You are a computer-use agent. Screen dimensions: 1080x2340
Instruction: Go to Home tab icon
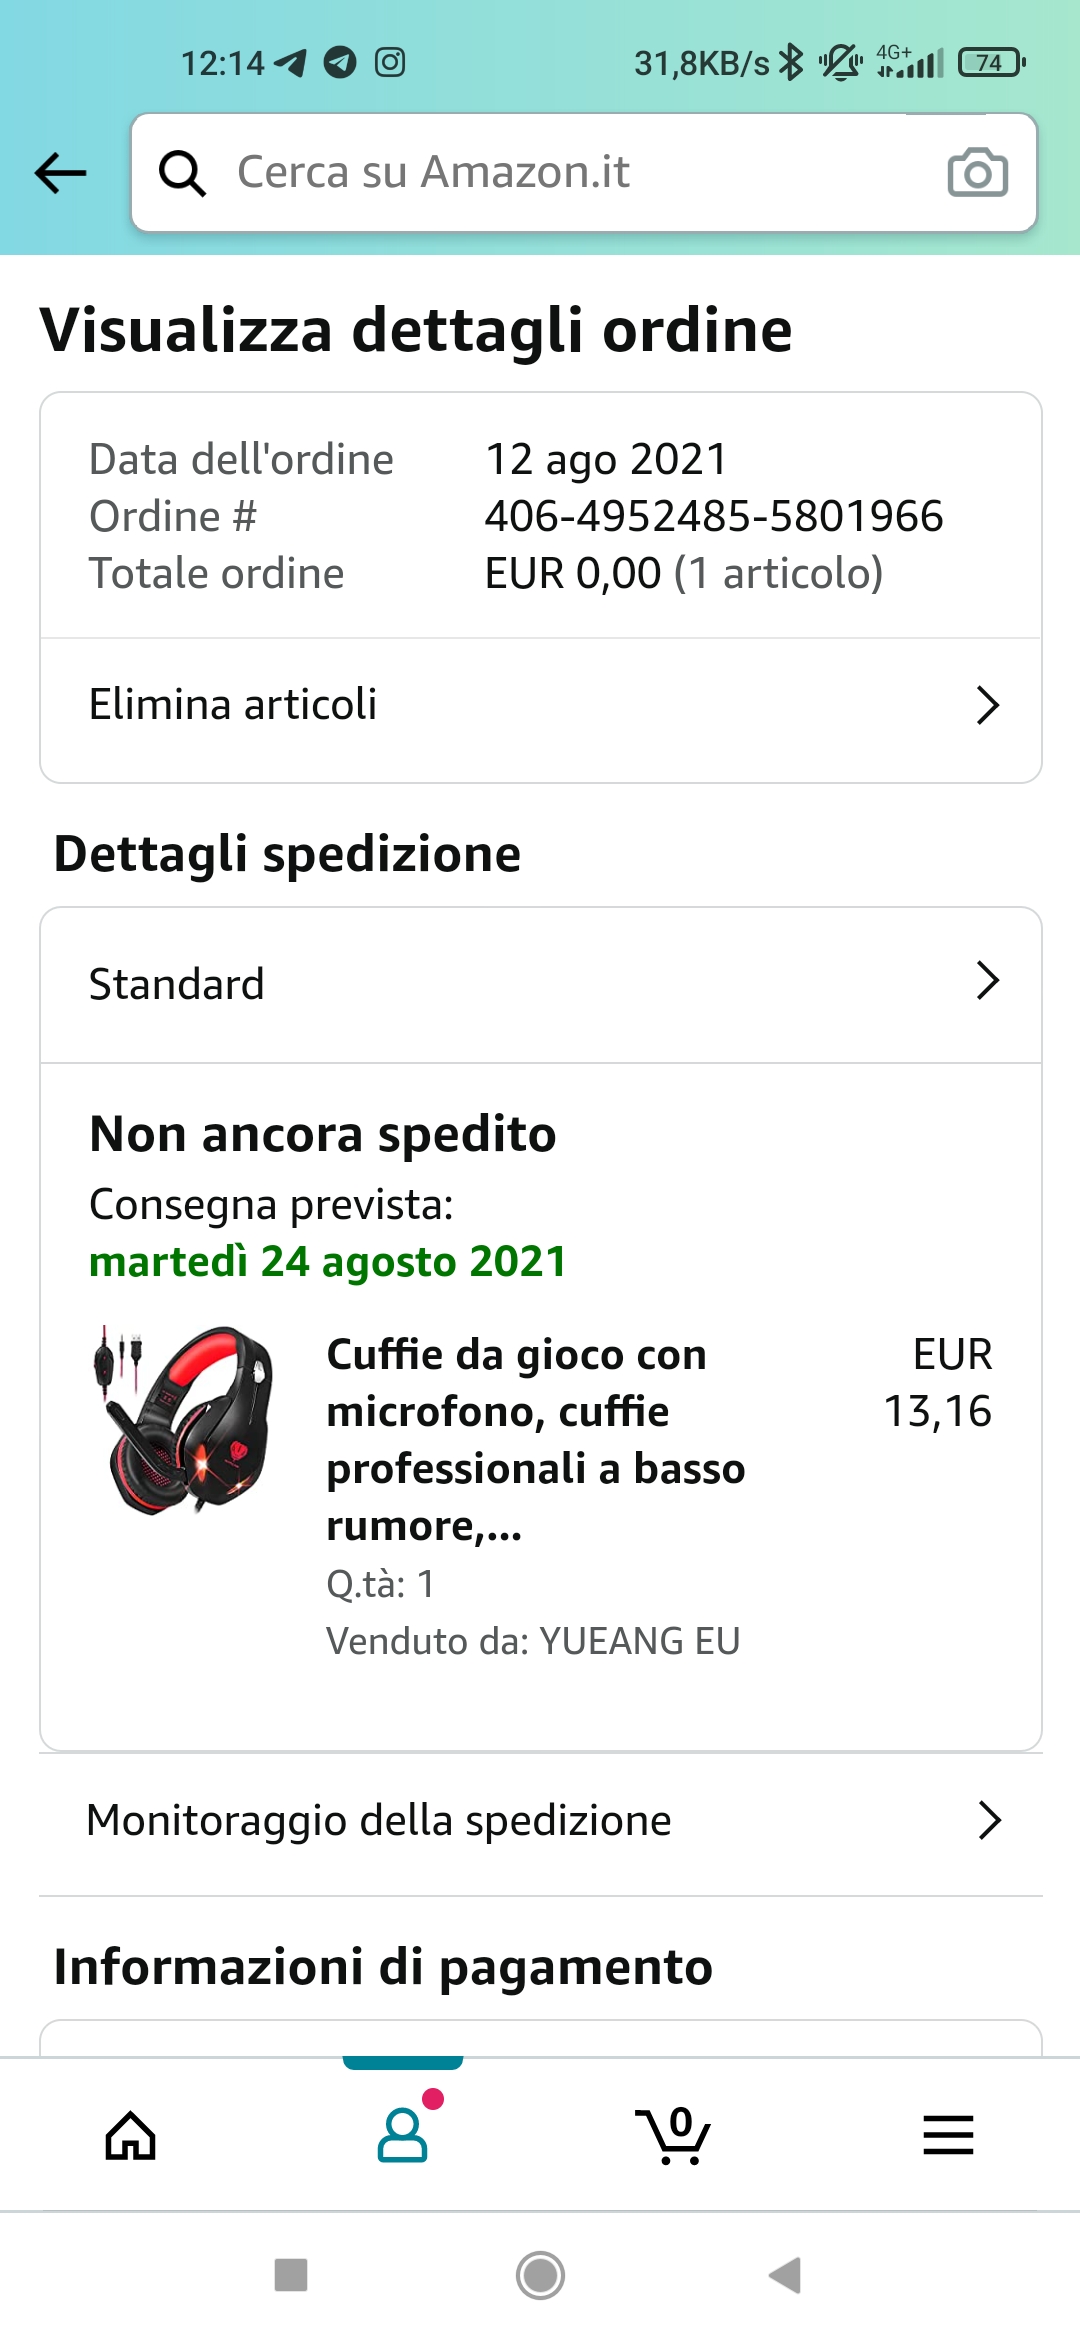point(131,2135)
